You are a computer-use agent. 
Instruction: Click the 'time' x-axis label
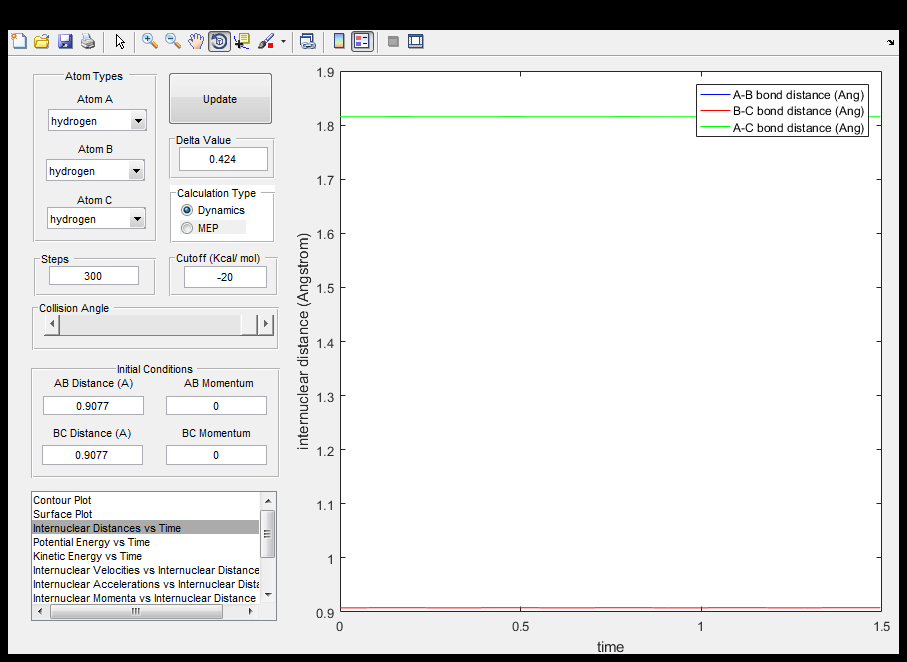click(x=610, y=647)
